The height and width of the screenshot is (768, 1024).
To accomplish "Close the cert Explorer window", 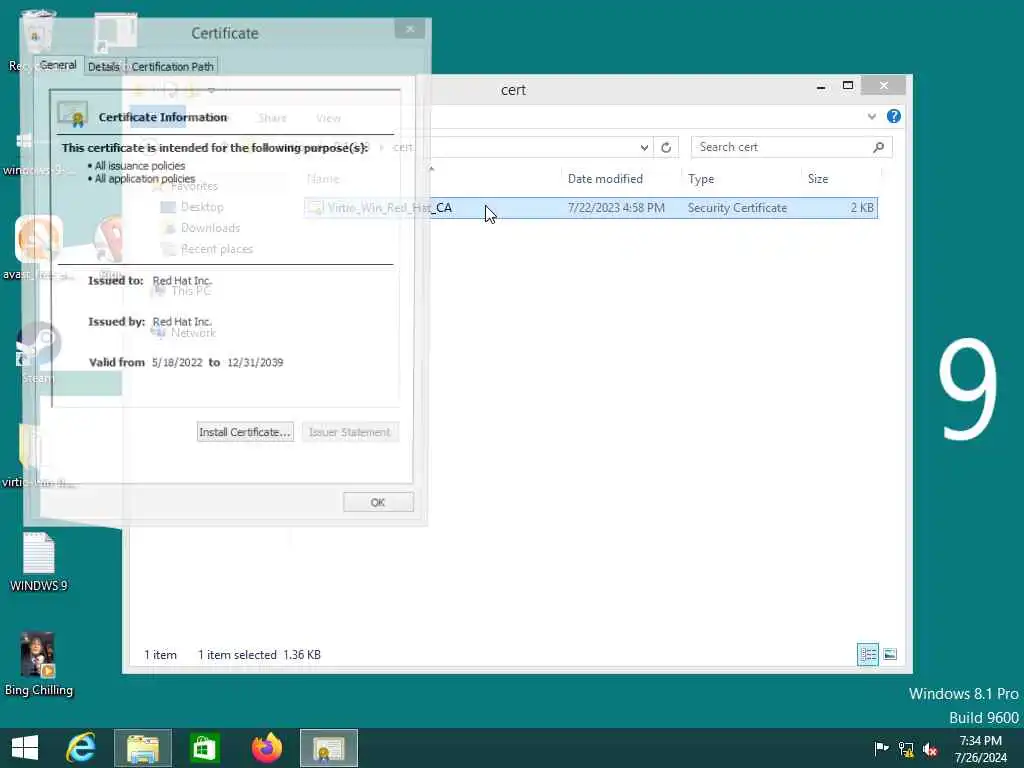I will click(884, 86).
